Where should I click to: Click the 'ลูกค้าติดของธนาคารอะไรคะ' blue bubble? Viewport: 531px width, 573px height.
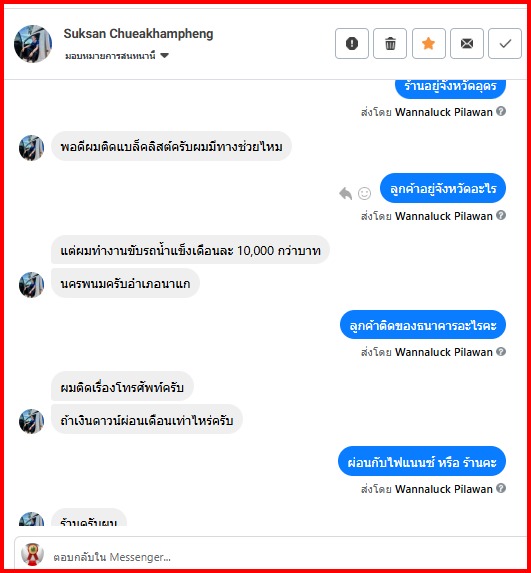click(x=423, y=325)
